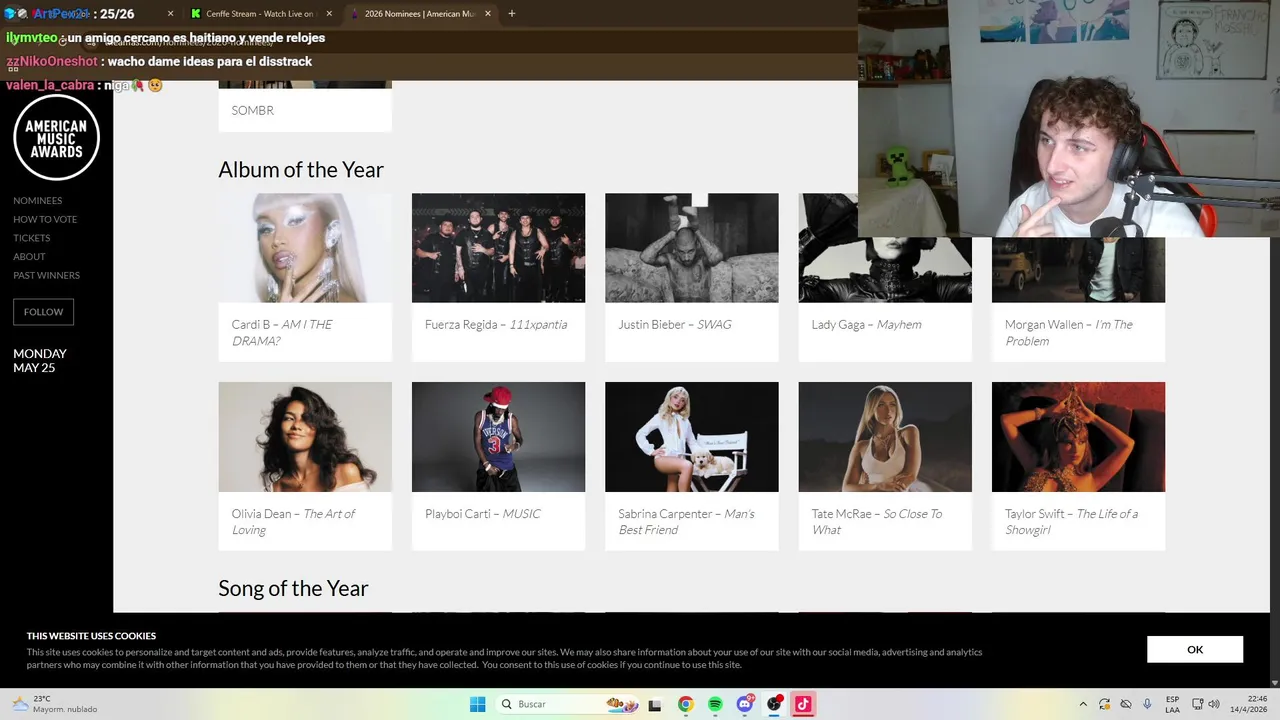The image size is (1280, 720).
Task: Click 'Tate McRae – So Close To What' caption
Action: 877,522
